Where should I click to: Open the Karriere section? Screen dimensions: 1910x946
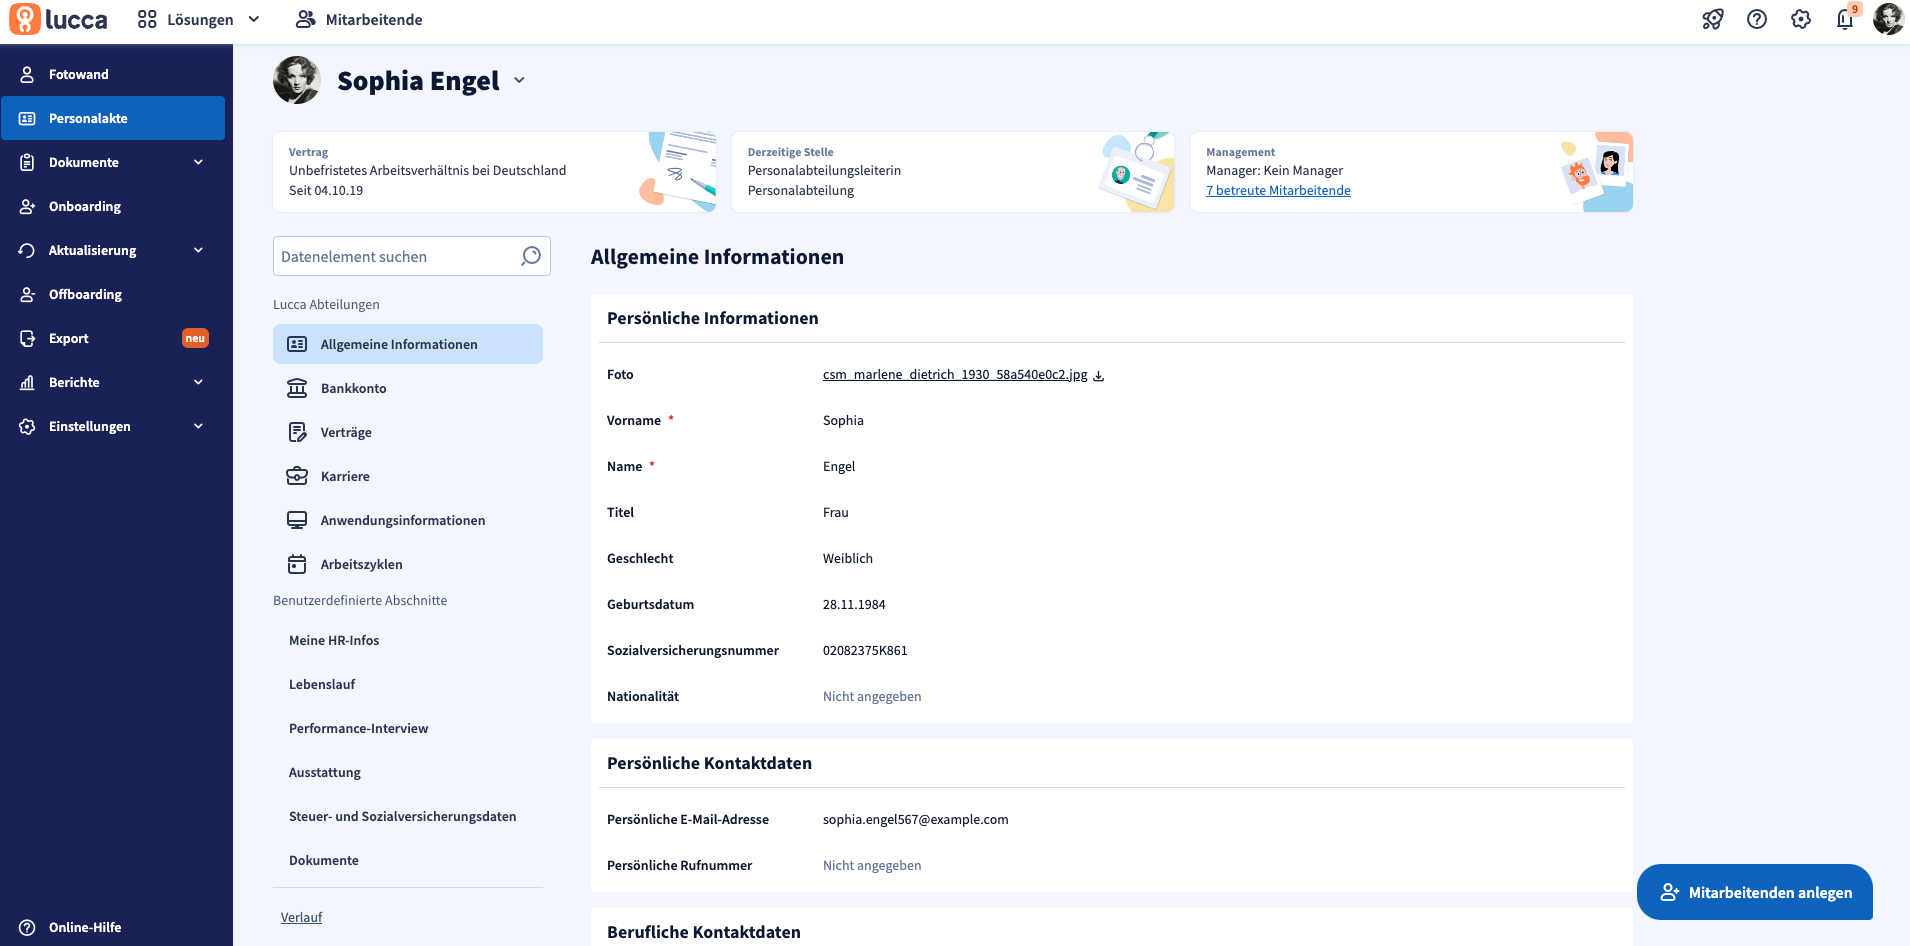(x=408, y=476)
